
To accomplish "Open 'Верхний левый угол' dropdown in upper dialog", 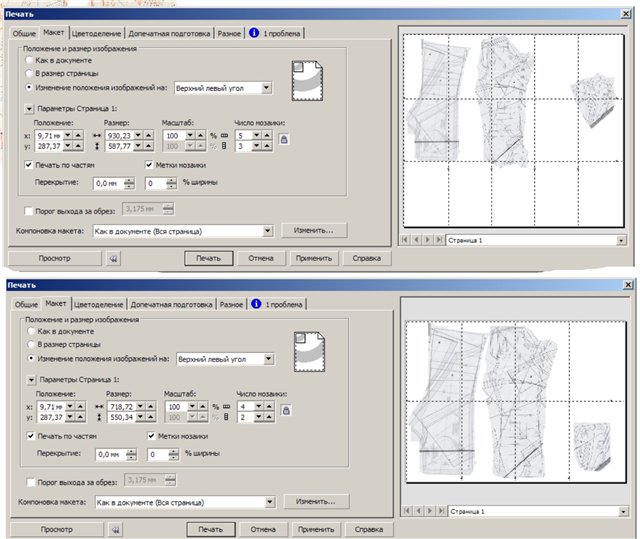I will [266, 87].
